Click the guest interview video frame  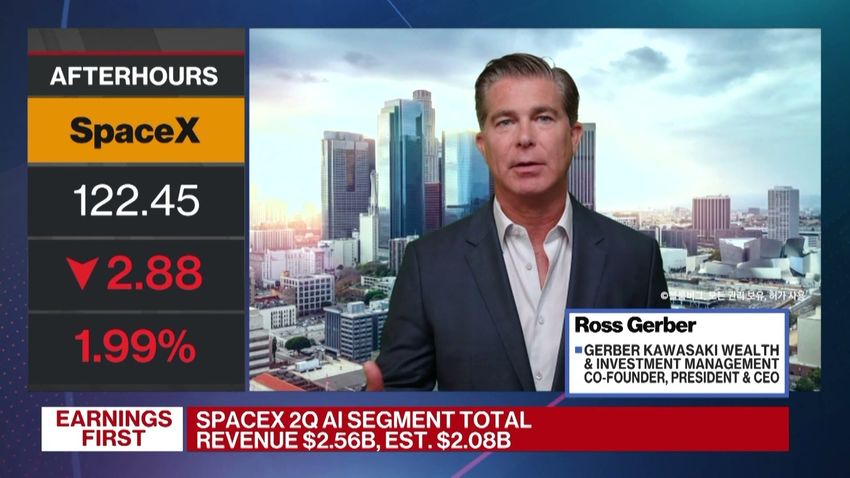point(535,210)
